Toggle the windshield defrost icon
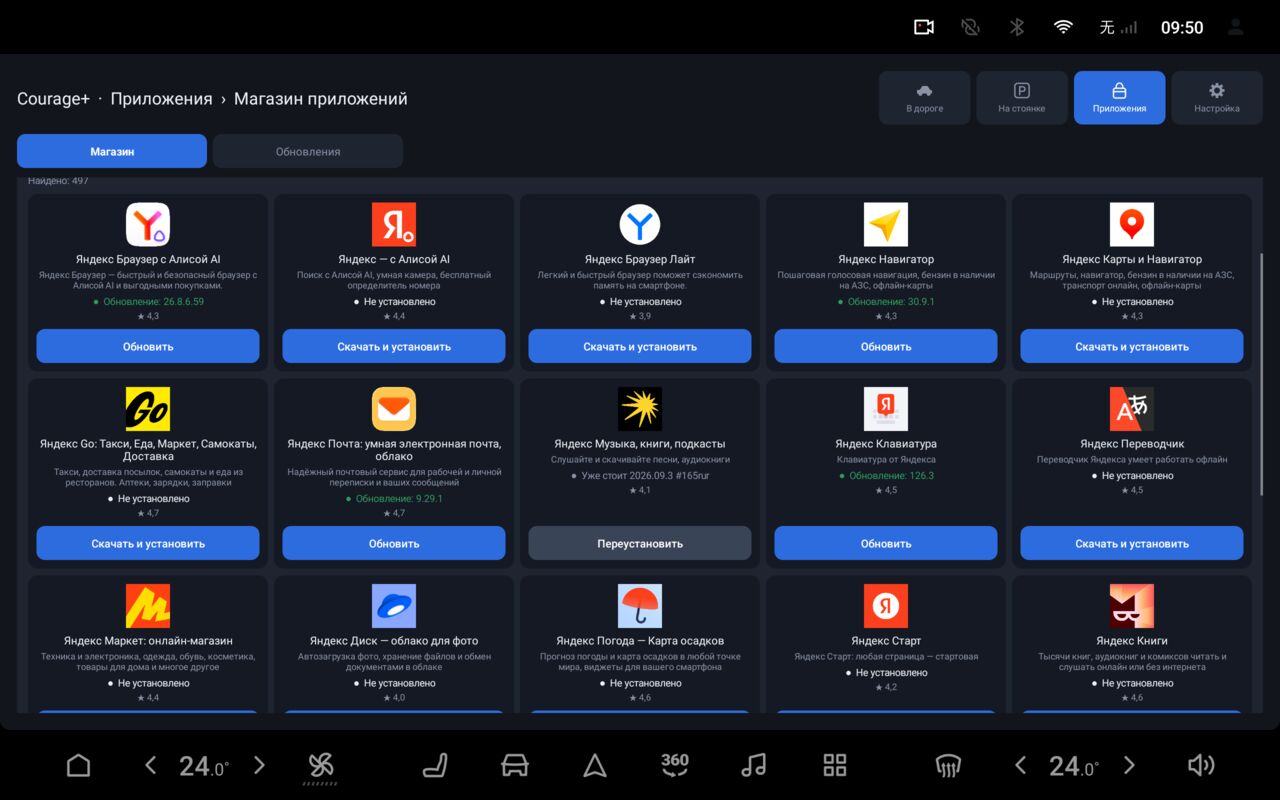Image resolution: width=1280 pixels, height=800 pixels. click(x=948, y=766)
